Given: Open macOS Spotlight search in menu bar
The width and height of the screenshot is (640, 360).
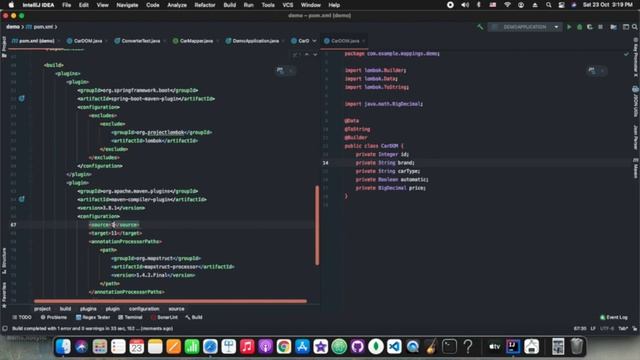Looking at the screenshot, I should [549, 5].
